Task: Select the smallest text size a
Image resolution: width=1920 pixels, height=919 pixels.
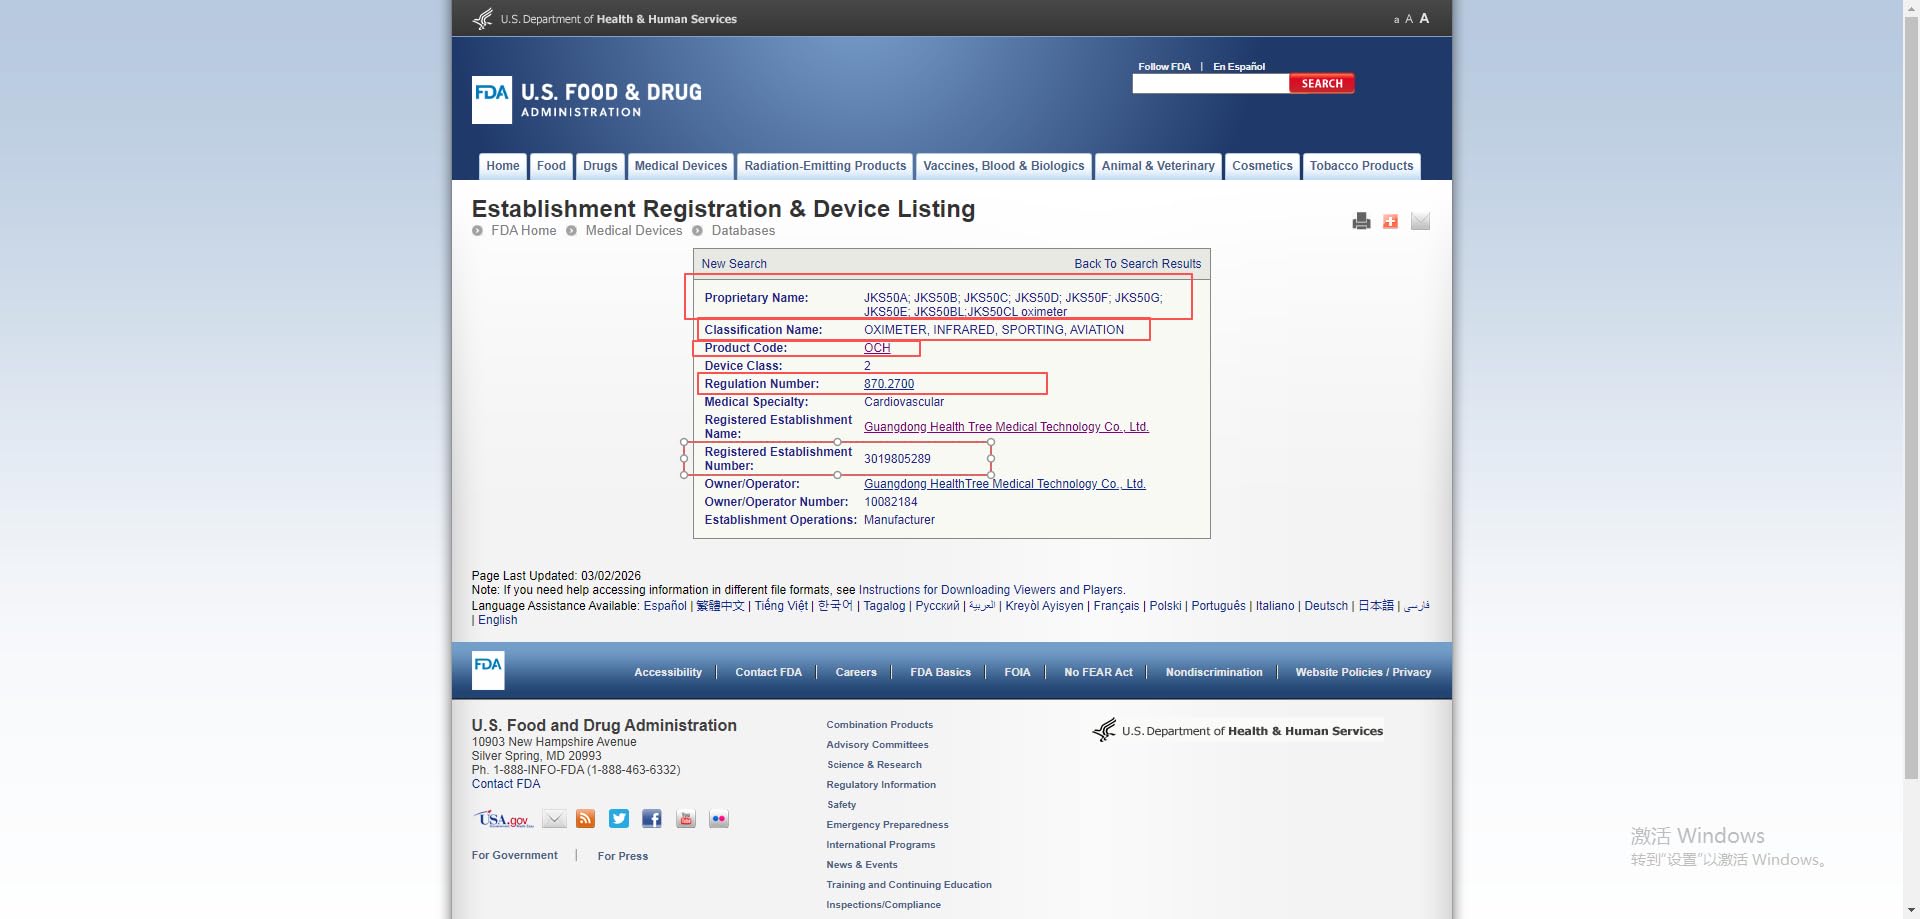Action: pyautogui.click(x=1396, y=20)
